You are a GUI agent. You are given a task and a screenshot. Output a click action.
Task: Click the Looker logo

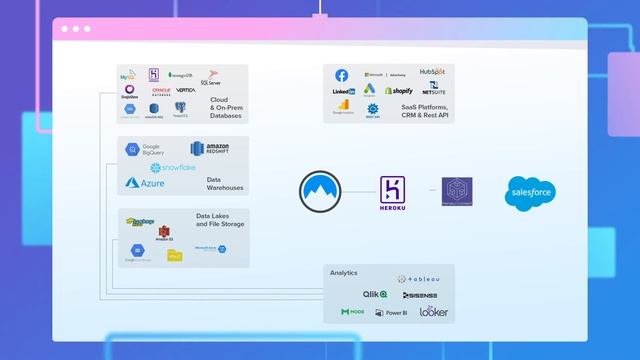coord(434,311)
